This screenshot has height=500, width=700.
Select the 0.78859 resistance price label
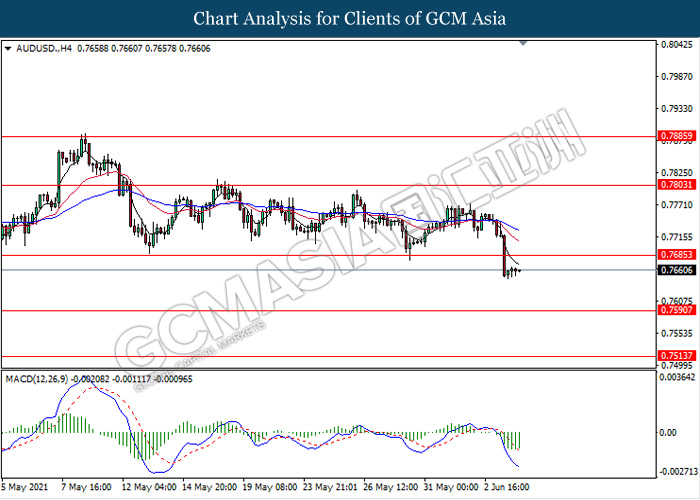677,136
